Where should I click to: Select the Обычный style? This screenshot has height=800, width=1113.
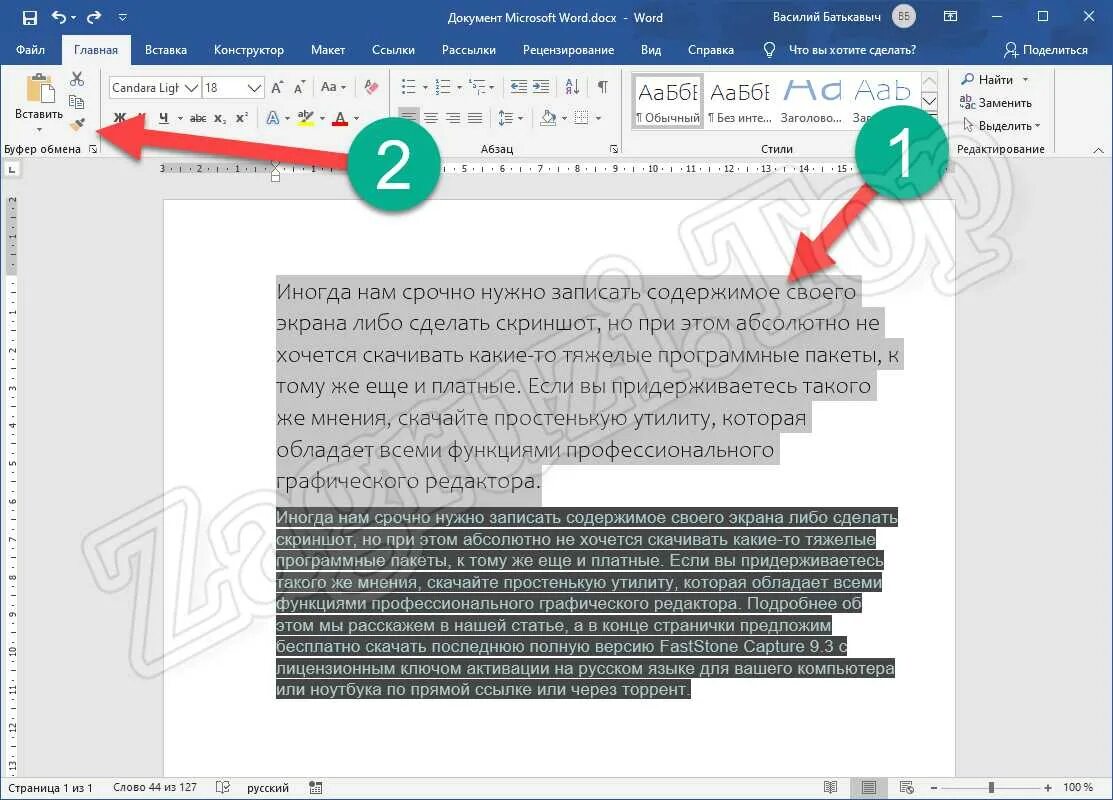pyautogui.click(x=667, y=101)
